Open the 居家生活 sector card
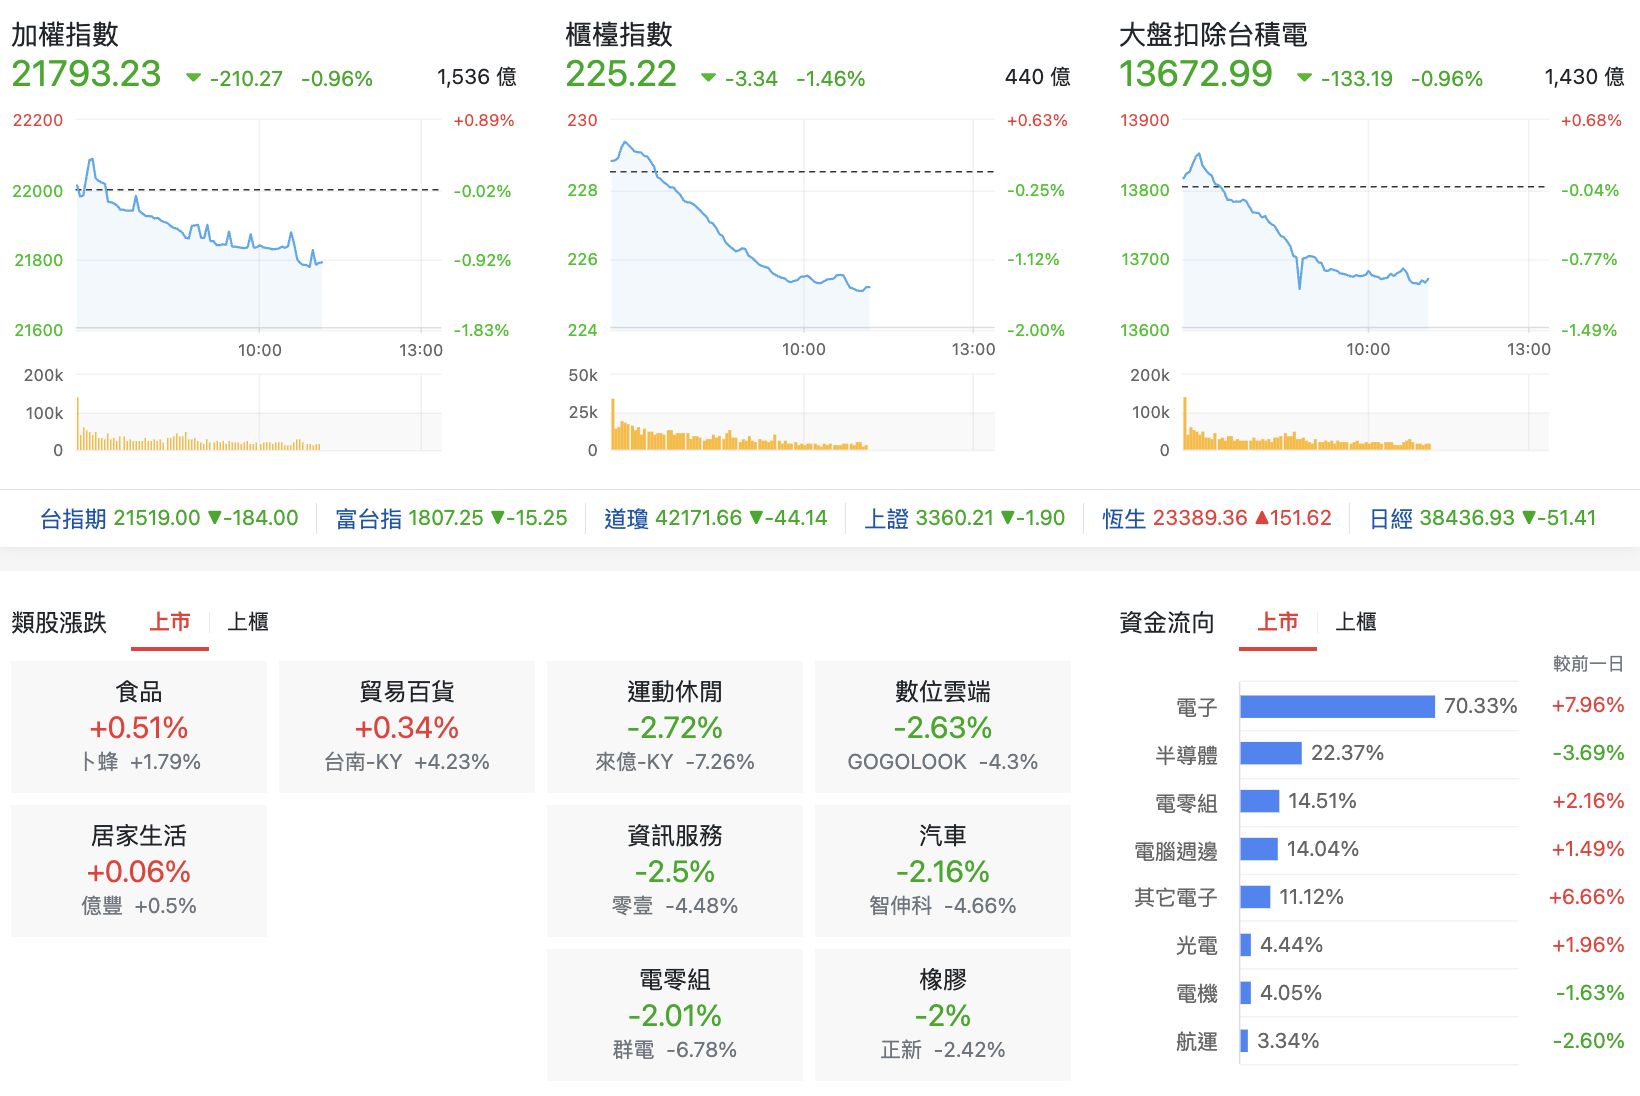This screenshot has width=1640, height=1096. coord(139,871)
